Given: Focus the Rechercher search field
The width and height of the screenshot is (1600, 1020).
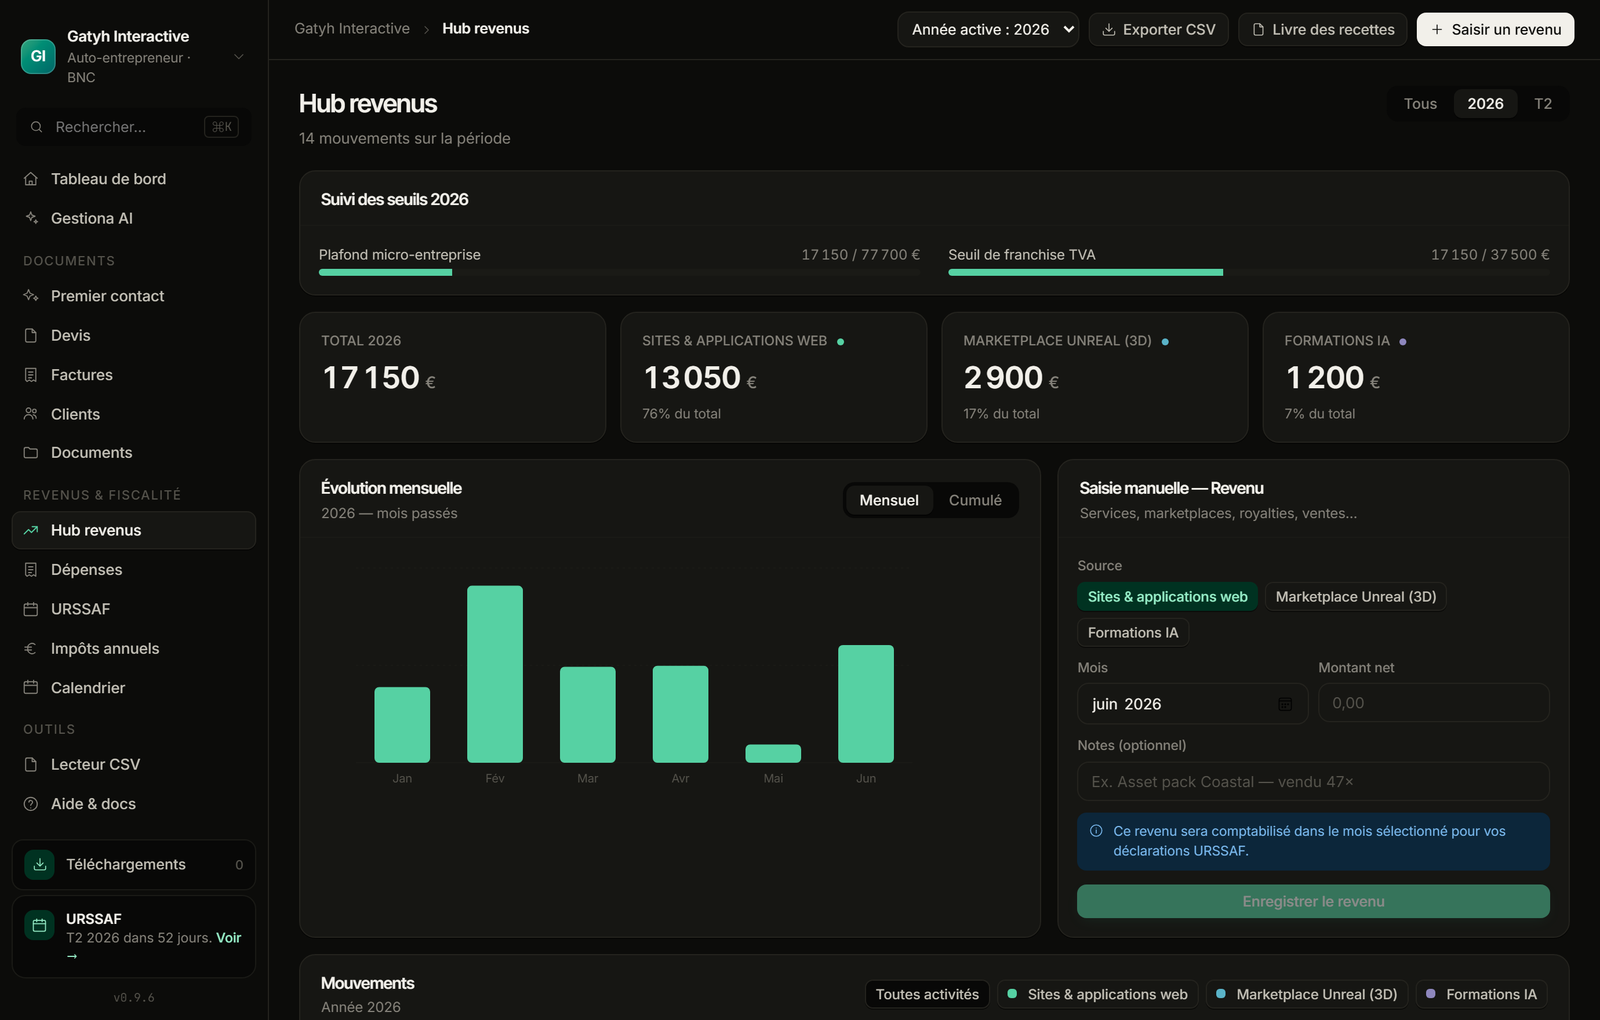Looking at the screenshot, I should tap(133, 127).
